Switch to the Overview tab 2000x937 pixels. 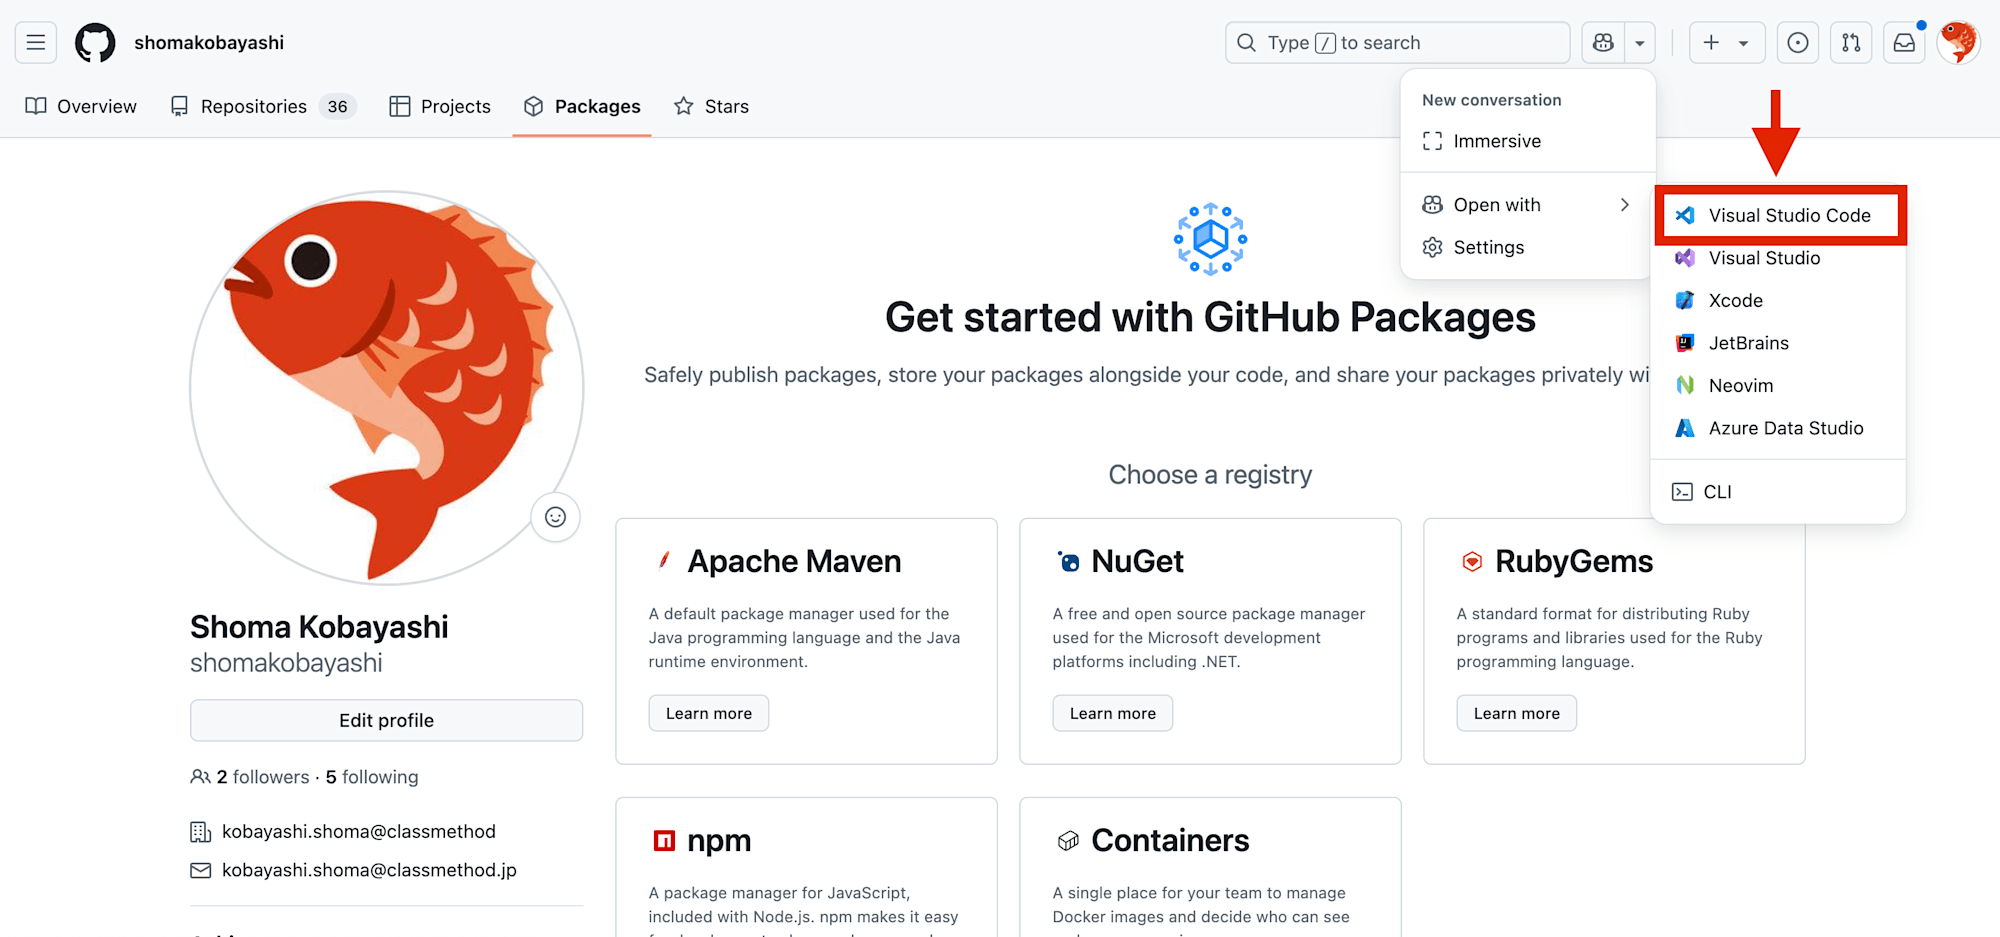tap(81, 106)
